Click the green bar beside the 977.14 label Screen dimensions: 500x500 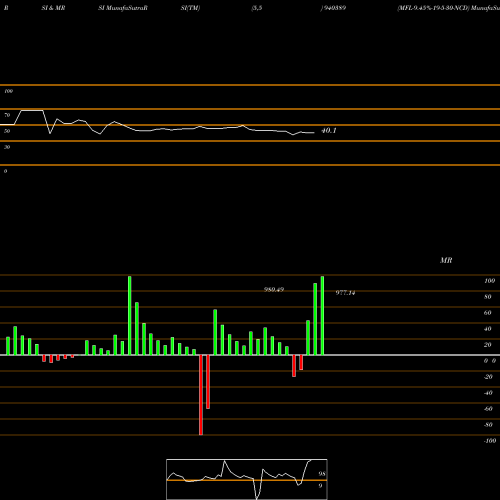pyautogui.click(x=322, y=315)
